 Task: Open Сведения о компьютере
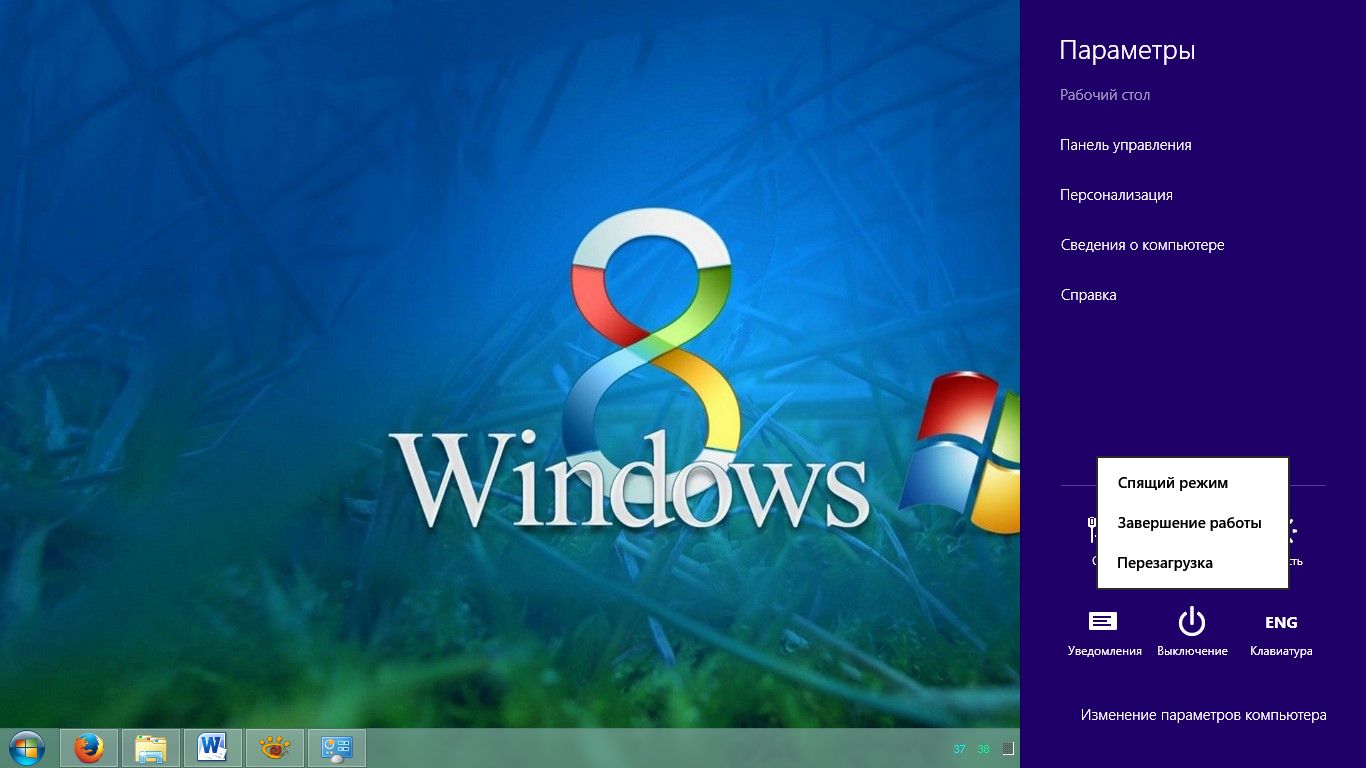click(1142, 245)
